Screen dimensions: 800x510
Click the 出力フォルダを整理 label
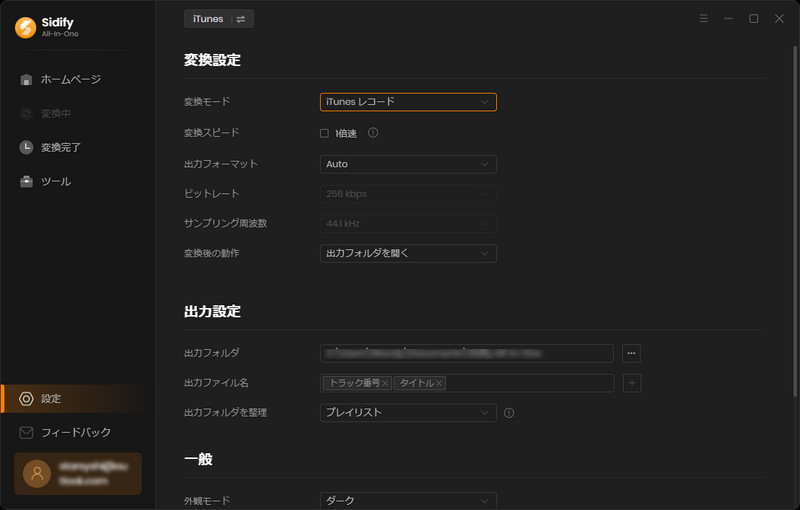(x=226, y=413)
